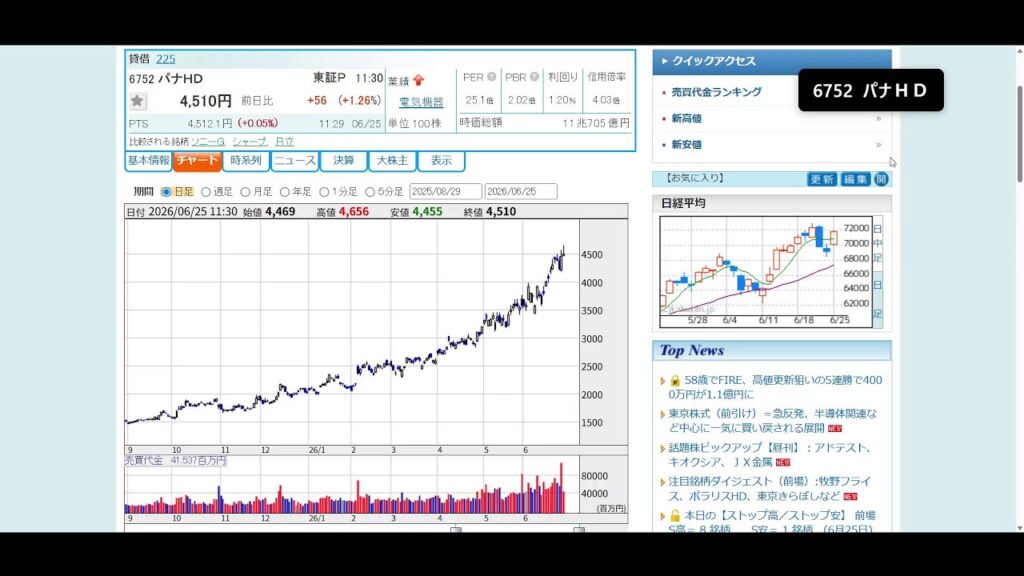Select the 日足 period radio button
Image resolution: width=1024 pixels, height=576 pixels.
click(x=167, y=192)
